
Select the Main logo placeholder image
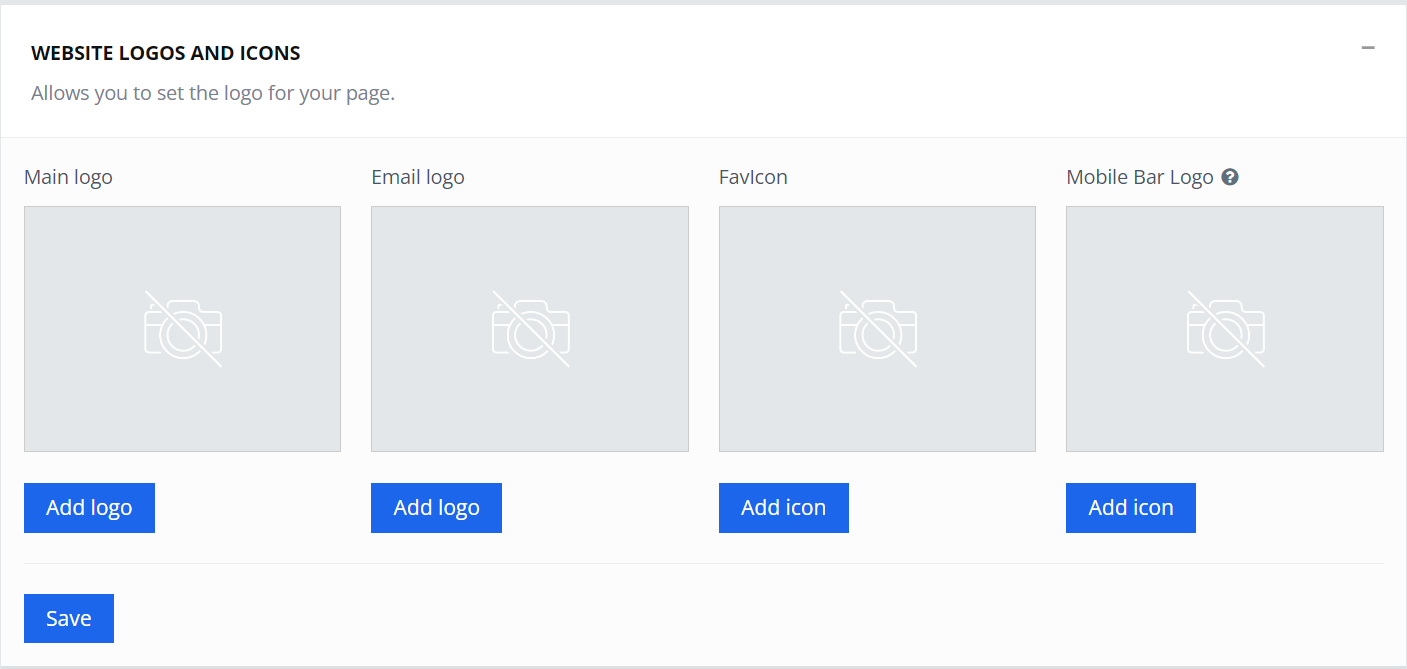coord(182,329)
